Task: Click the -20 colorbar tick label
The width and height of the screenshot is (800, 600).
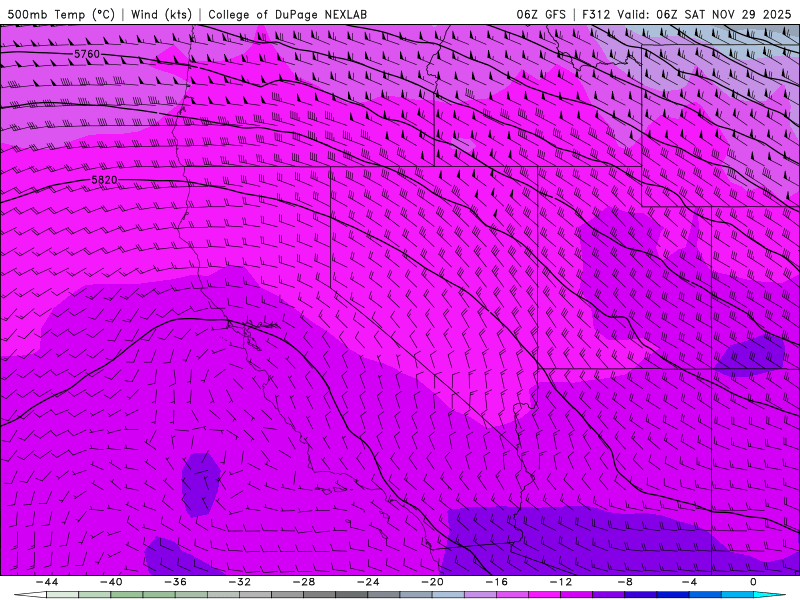Action: pyautogui.click(x=432, y=582)
